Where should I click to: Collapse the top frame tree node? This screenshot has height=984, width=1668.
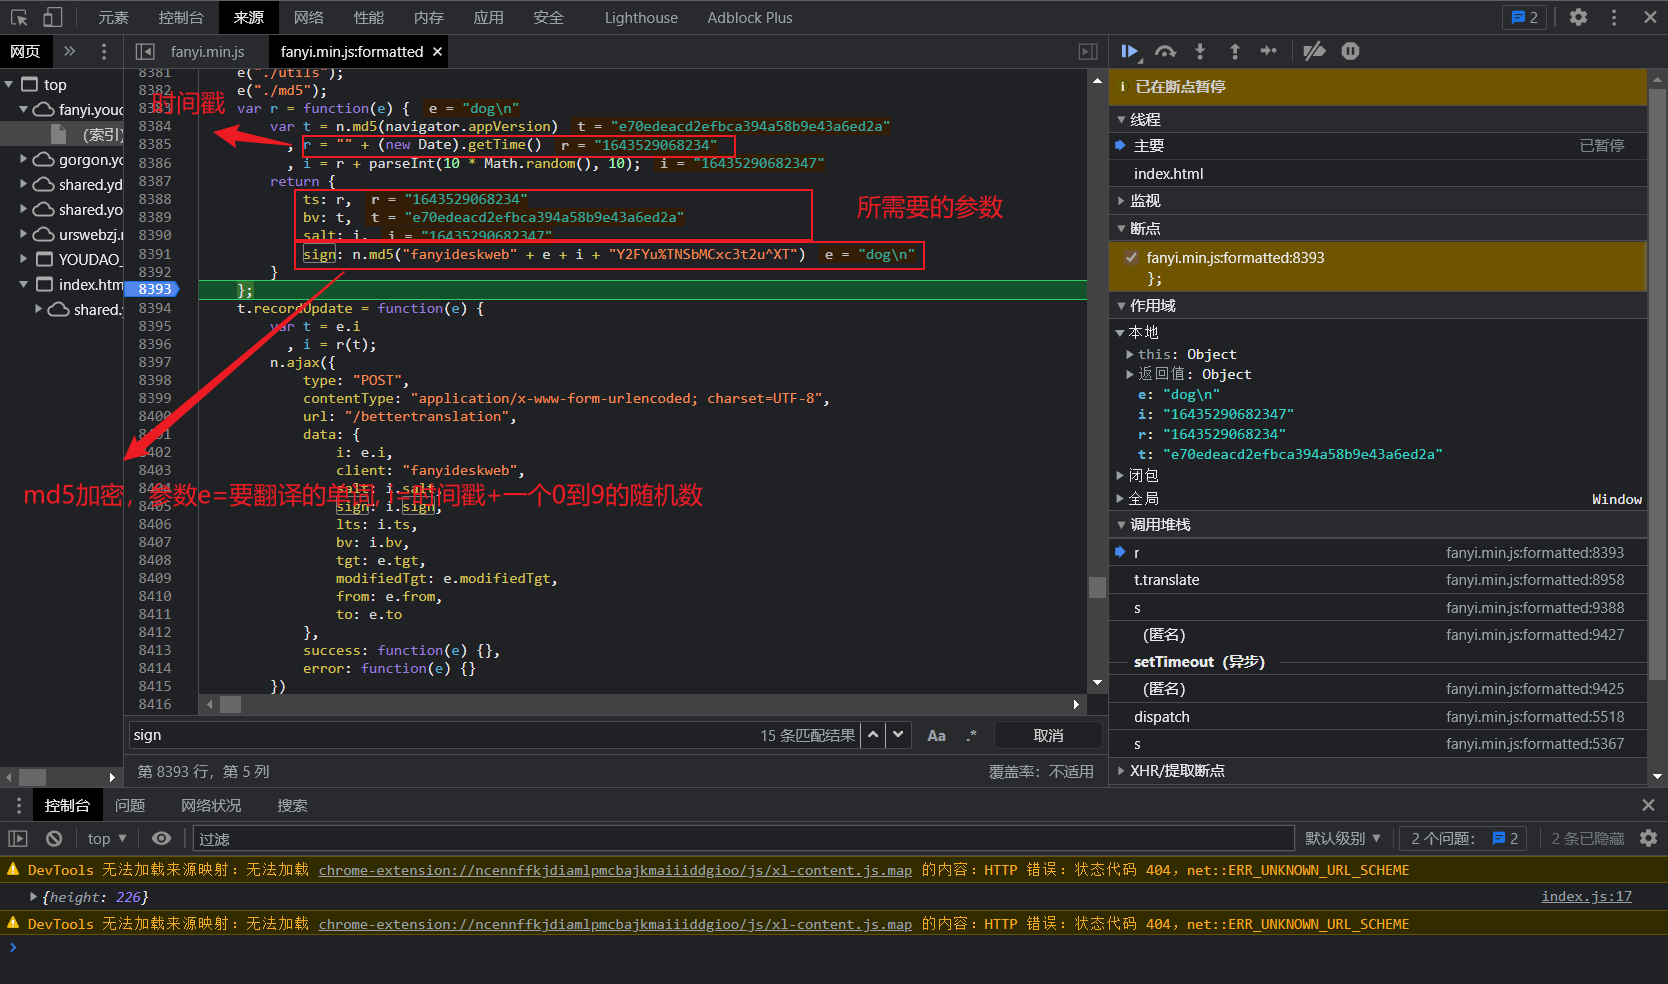tap(9, 84)
